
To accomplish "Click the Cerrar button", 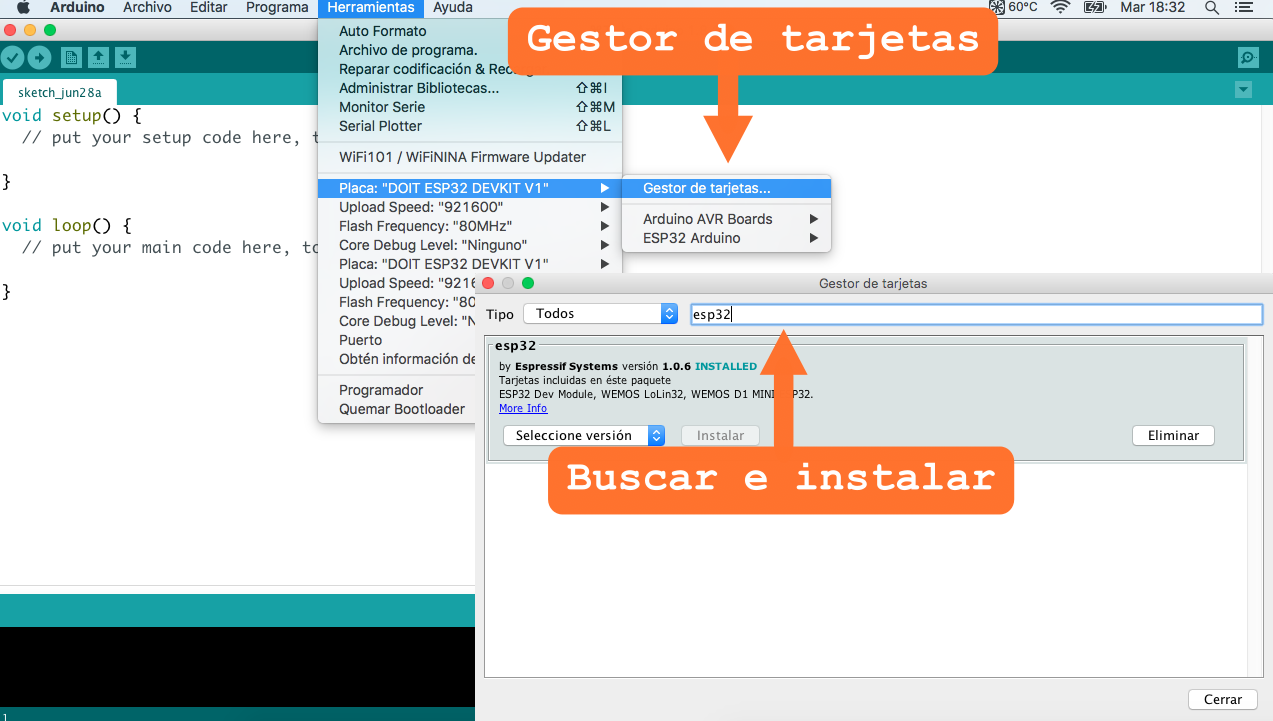I will [x=1223, y=700].
